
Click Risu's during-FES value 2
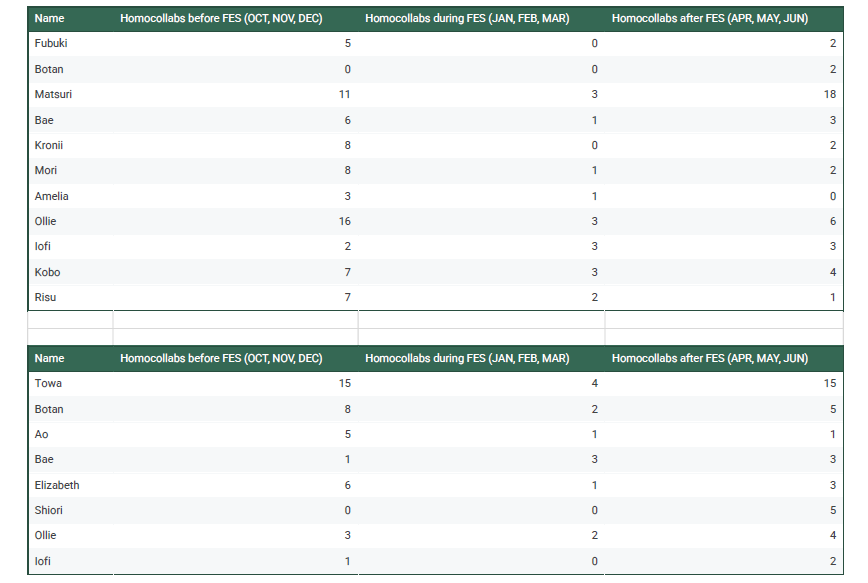(x=595, y=297)
